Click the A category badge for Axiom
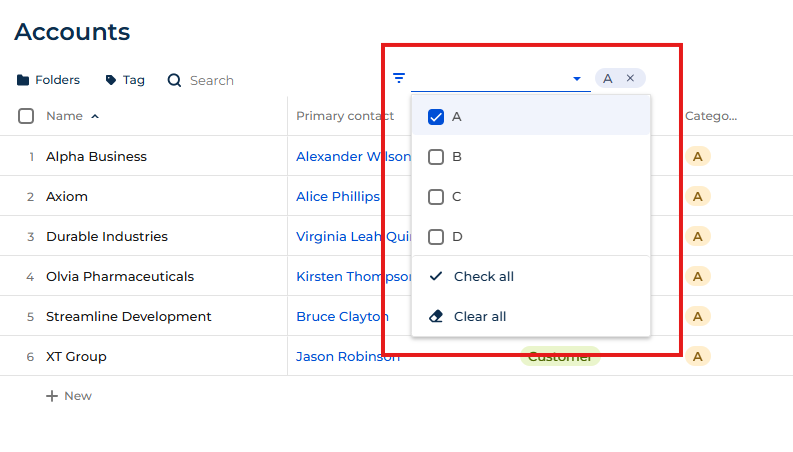Screen dimensions: 793x452 click(698, 196)
